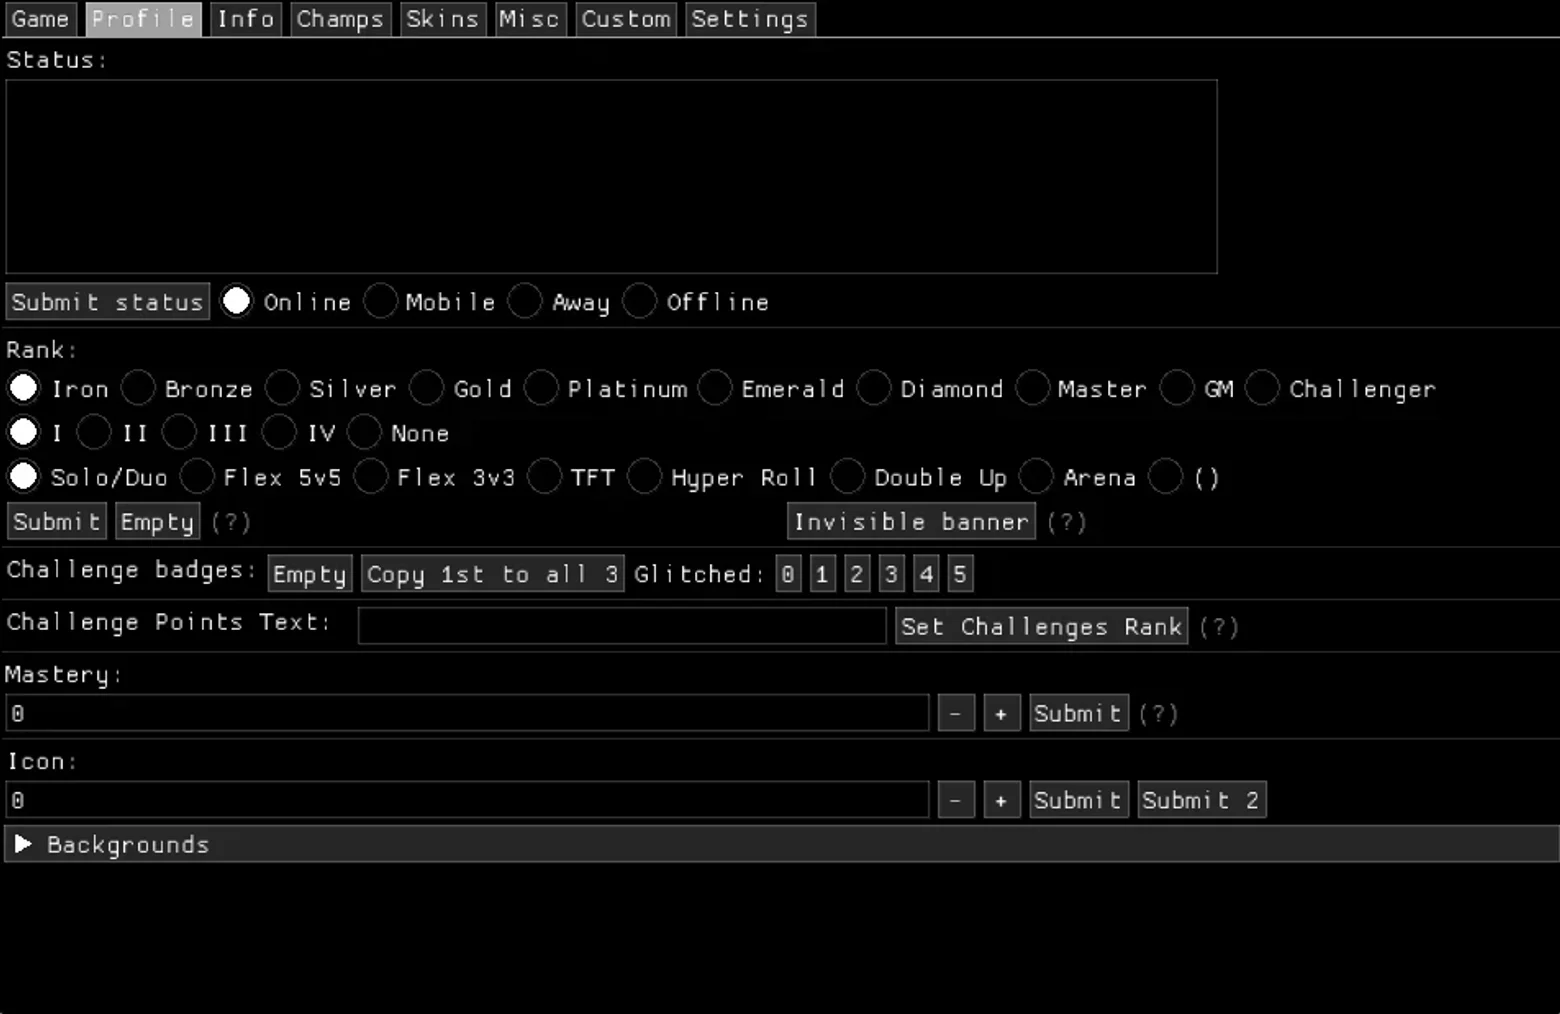Select the Diamond rank radio button
Viewport: 1560px width, 1014px height.
873,388
